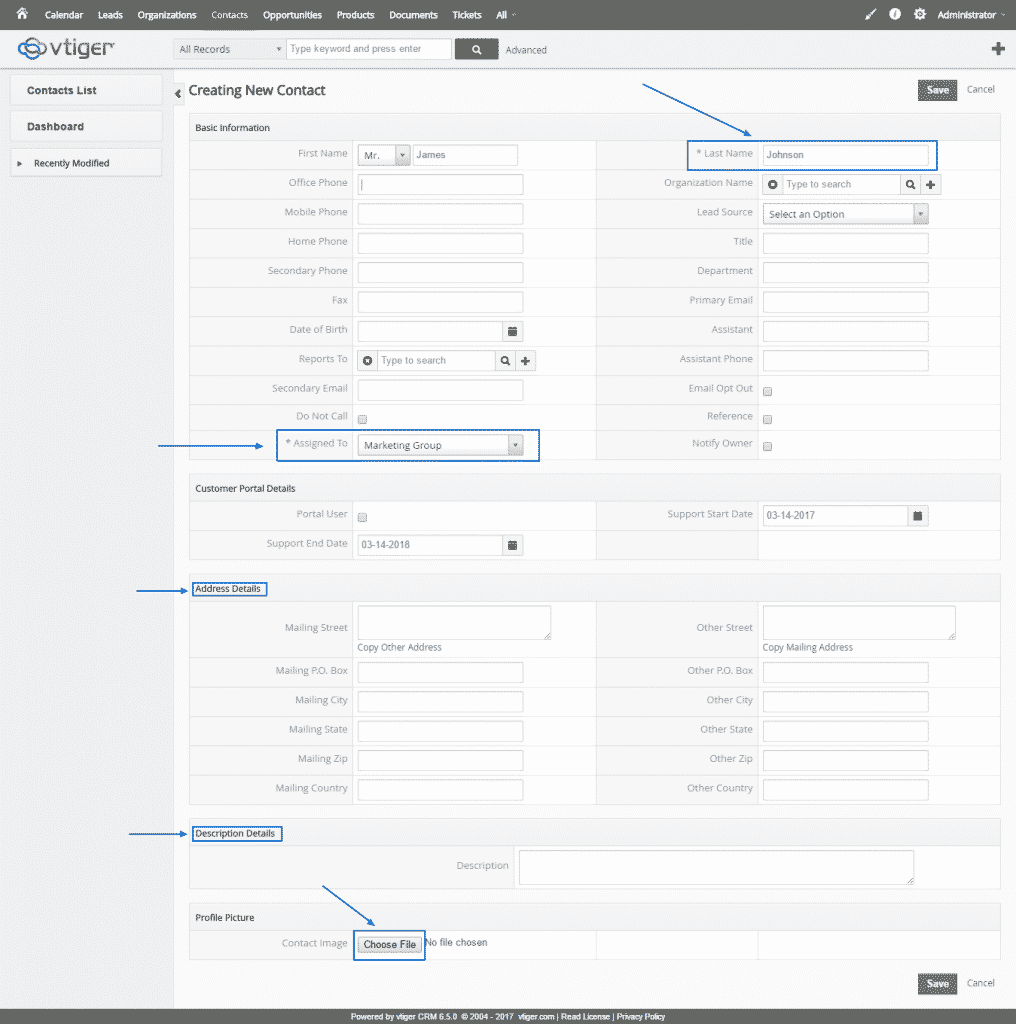Viewport: 1016px width, 1024px height.
Task: Click the global add record plus icon
Action: (x=997, y=48)
